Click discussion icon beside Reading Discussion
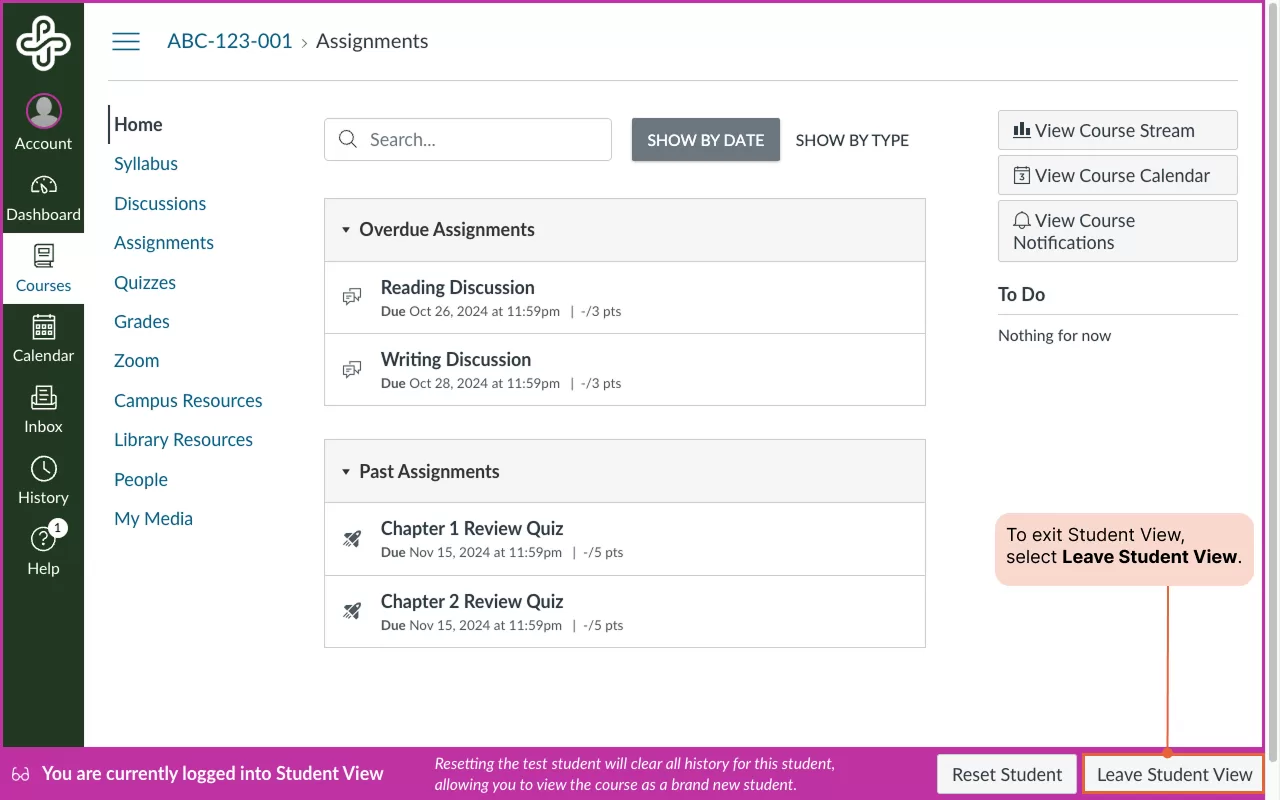Screen dimensions: 1280x800 coord(352,297)
